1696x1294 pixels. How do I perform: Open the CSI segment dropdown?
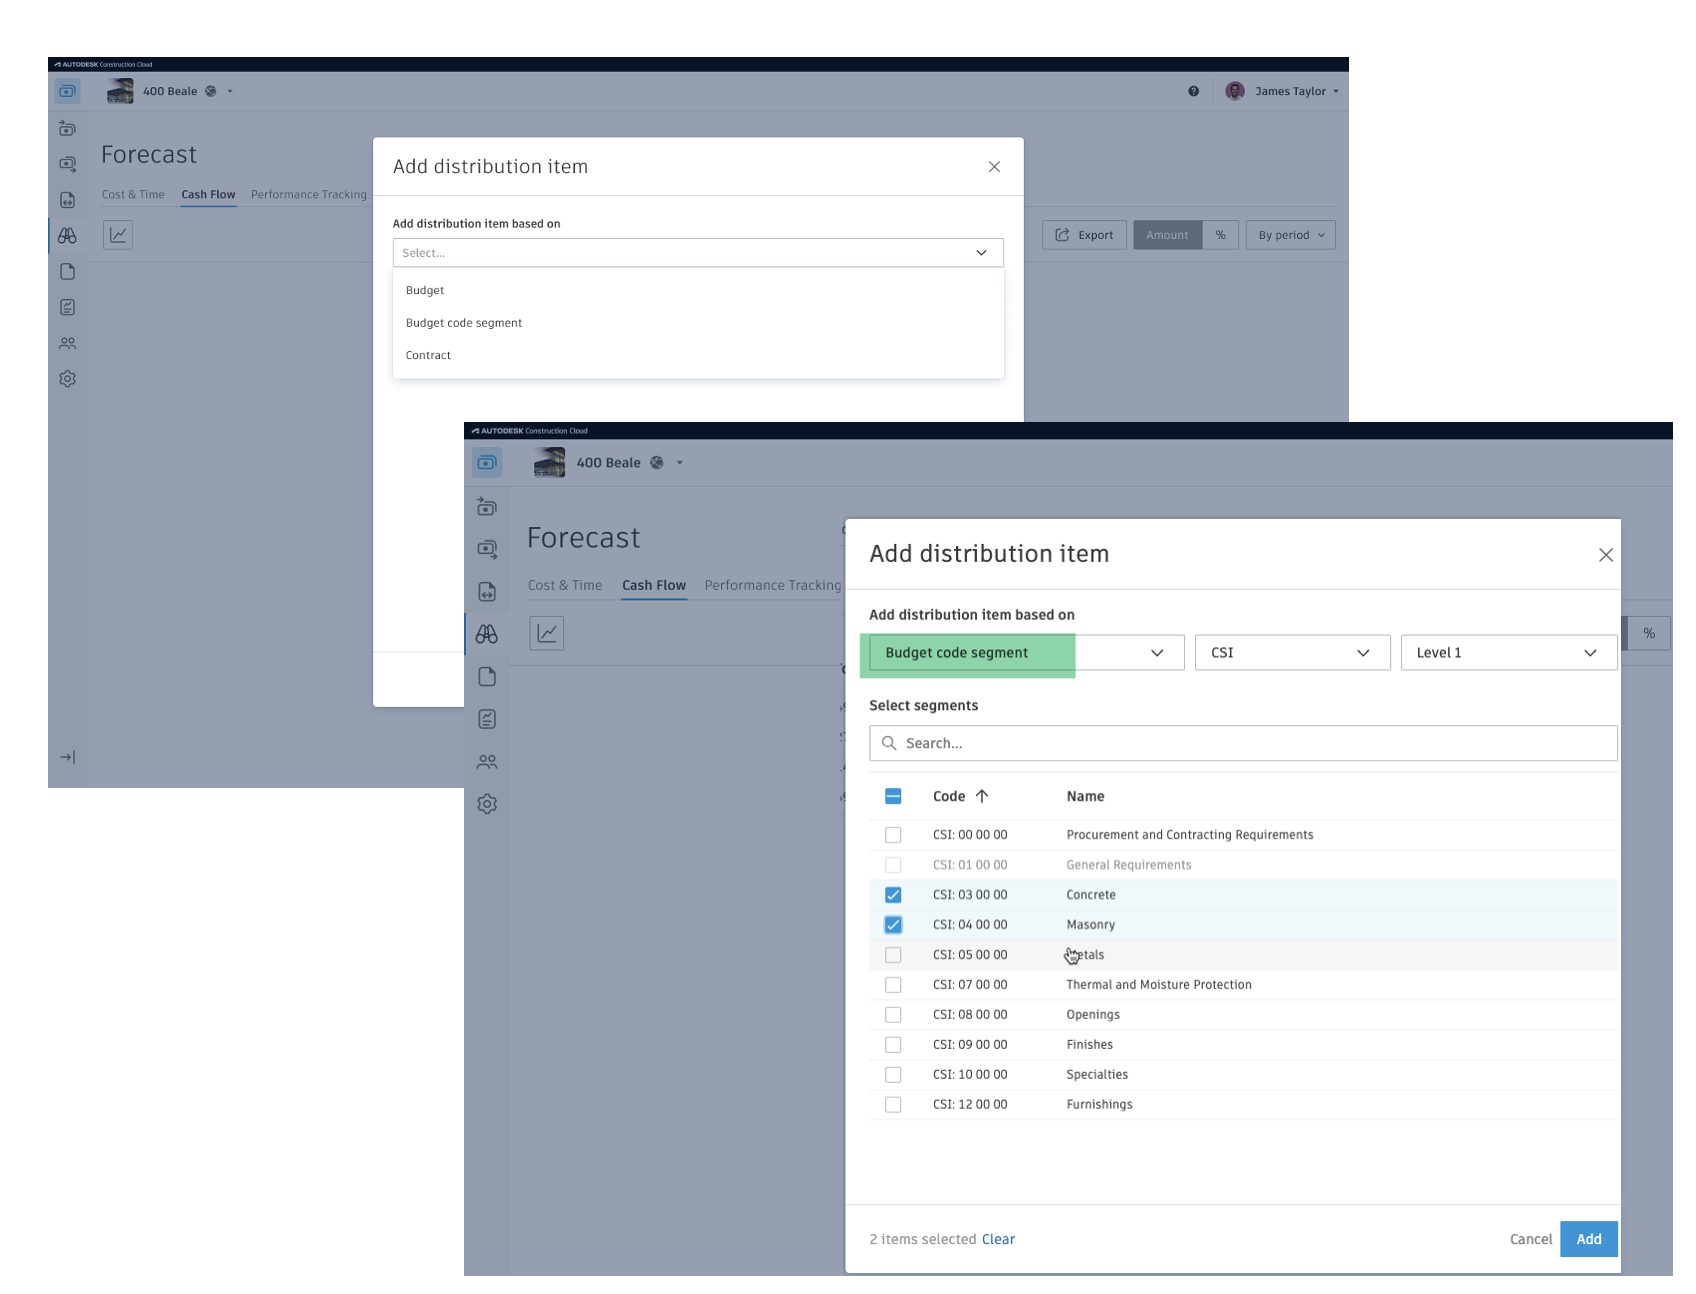1292,653
